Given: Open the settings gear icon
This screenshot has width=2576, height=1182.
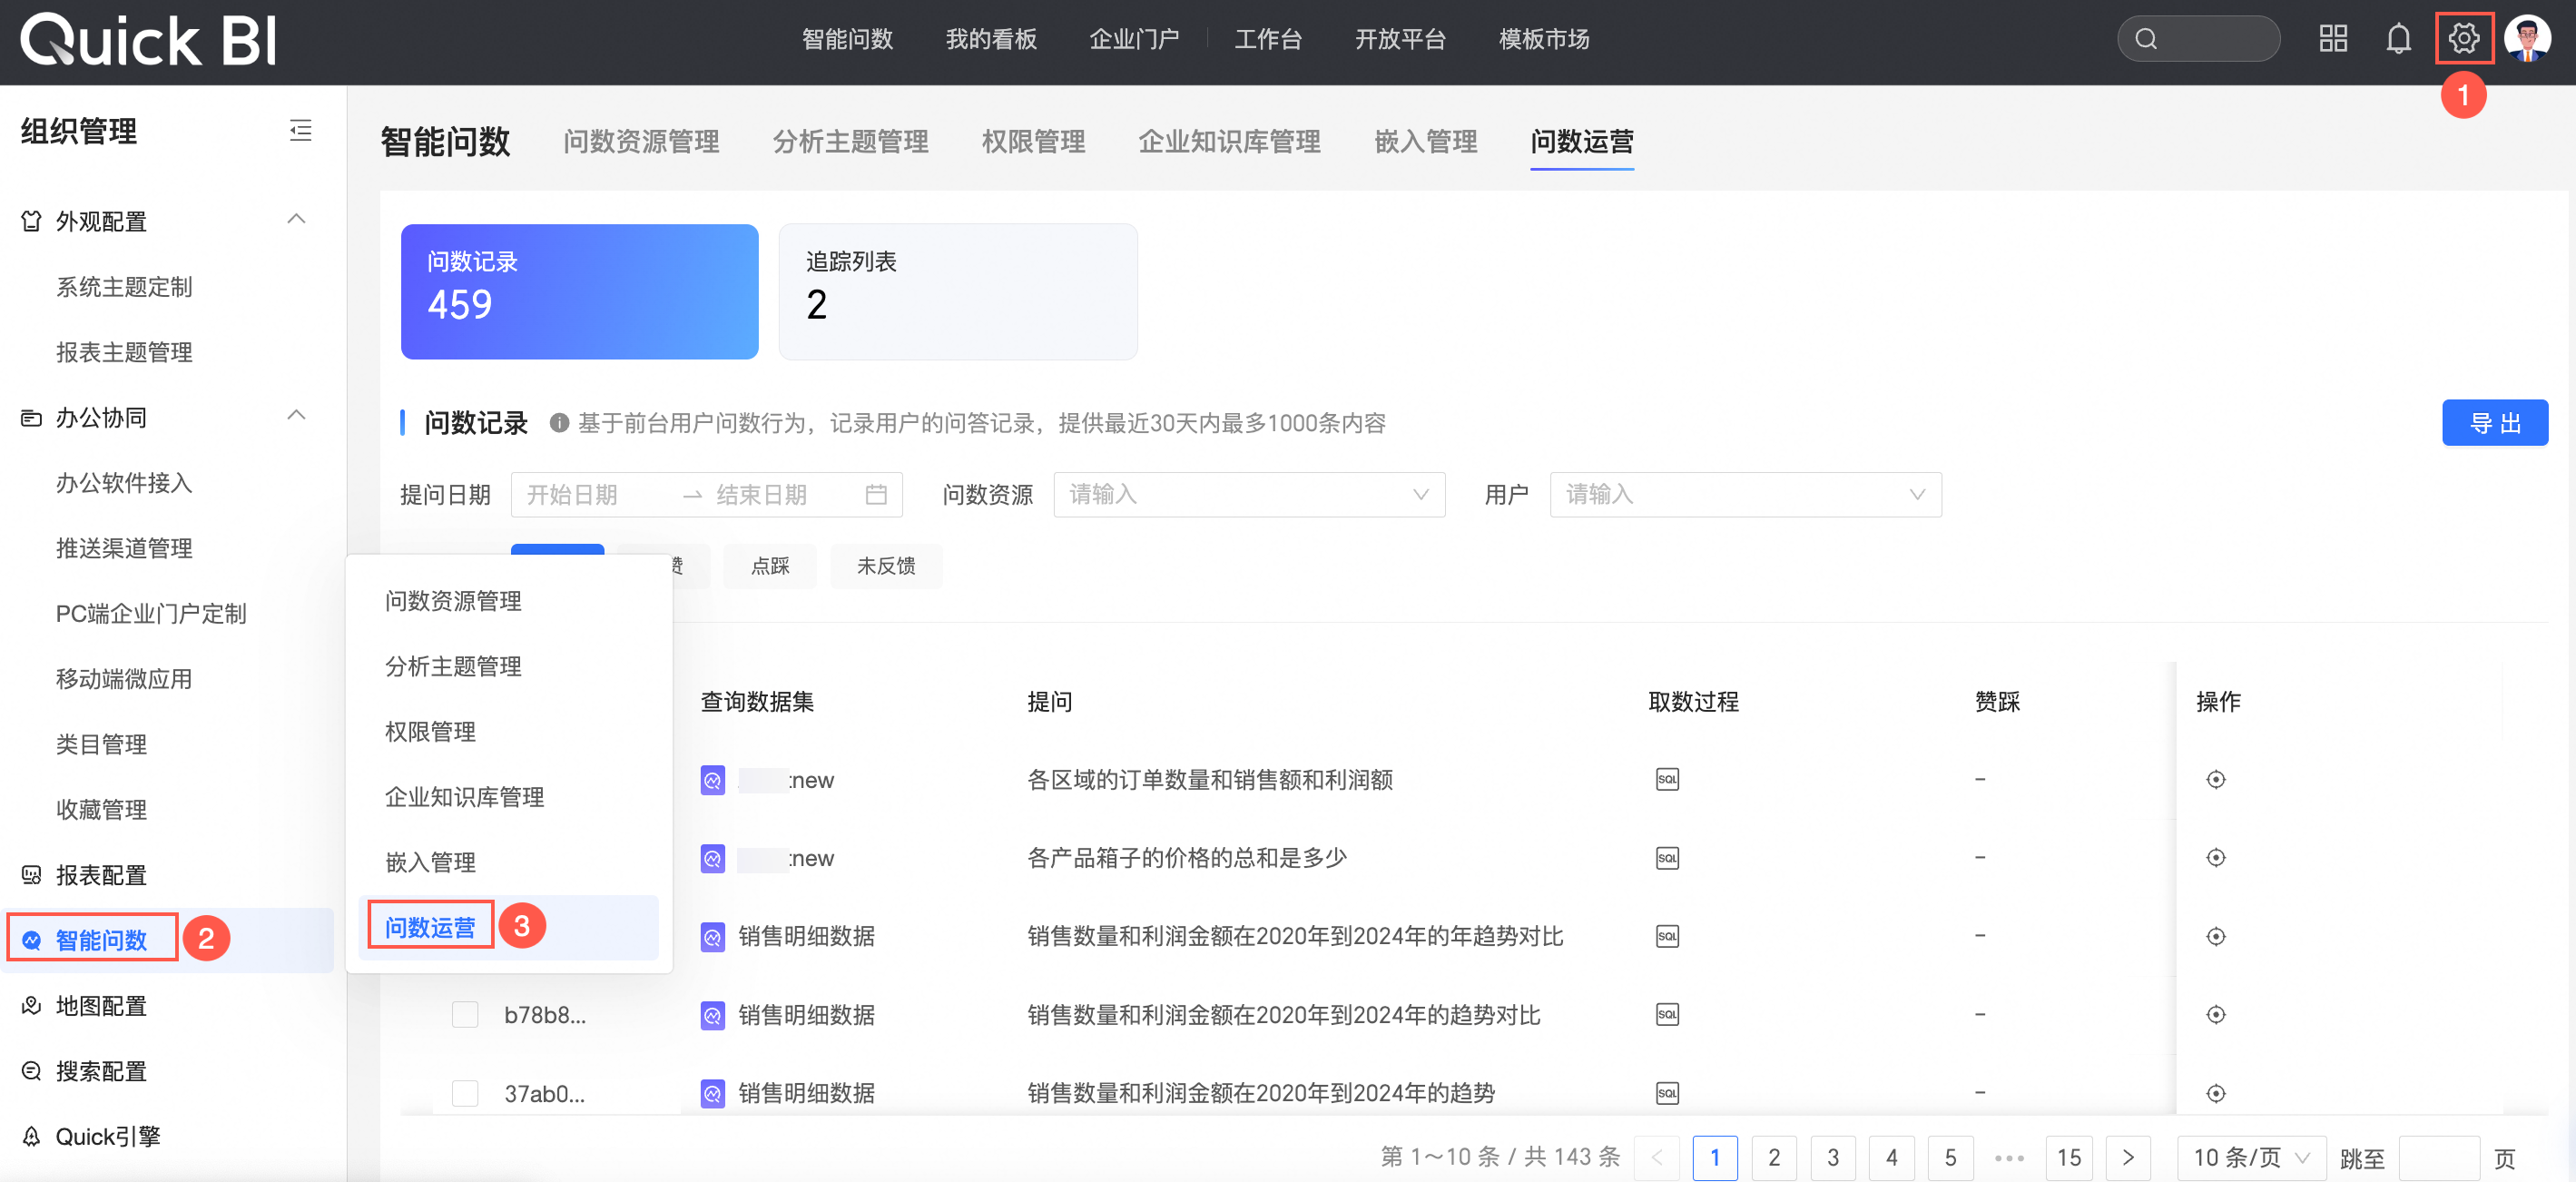Looking at the screenshot, I should (x=2463, y=39).
